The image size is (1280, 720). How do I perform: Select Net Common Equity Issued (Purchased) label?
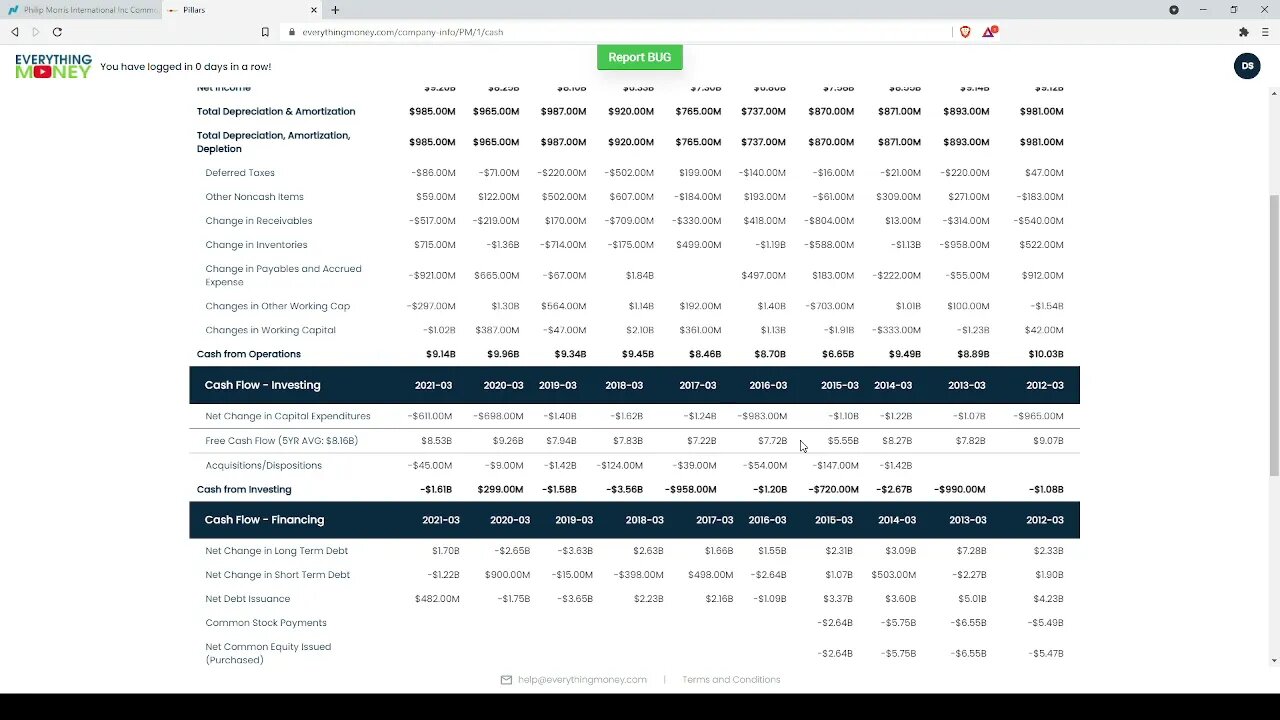268,653
